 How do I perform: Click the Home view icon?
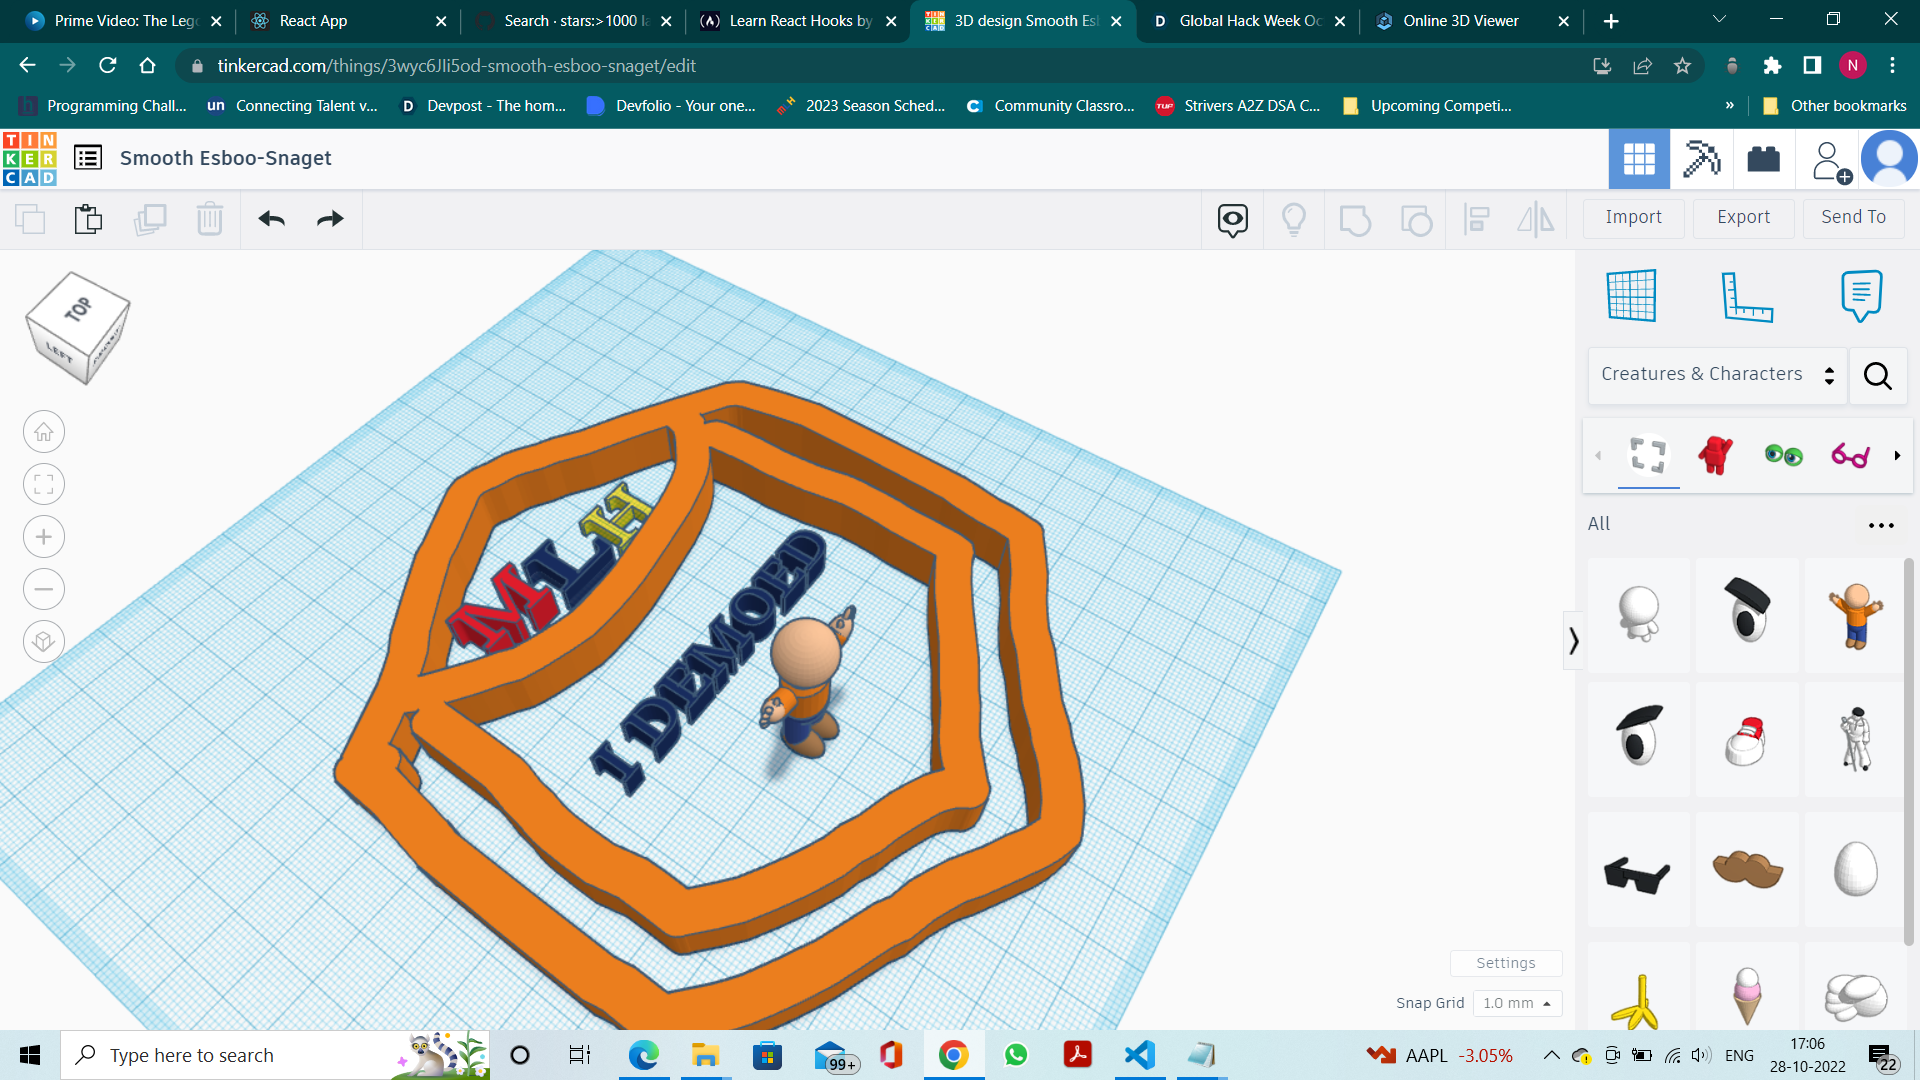click(44, 432)
